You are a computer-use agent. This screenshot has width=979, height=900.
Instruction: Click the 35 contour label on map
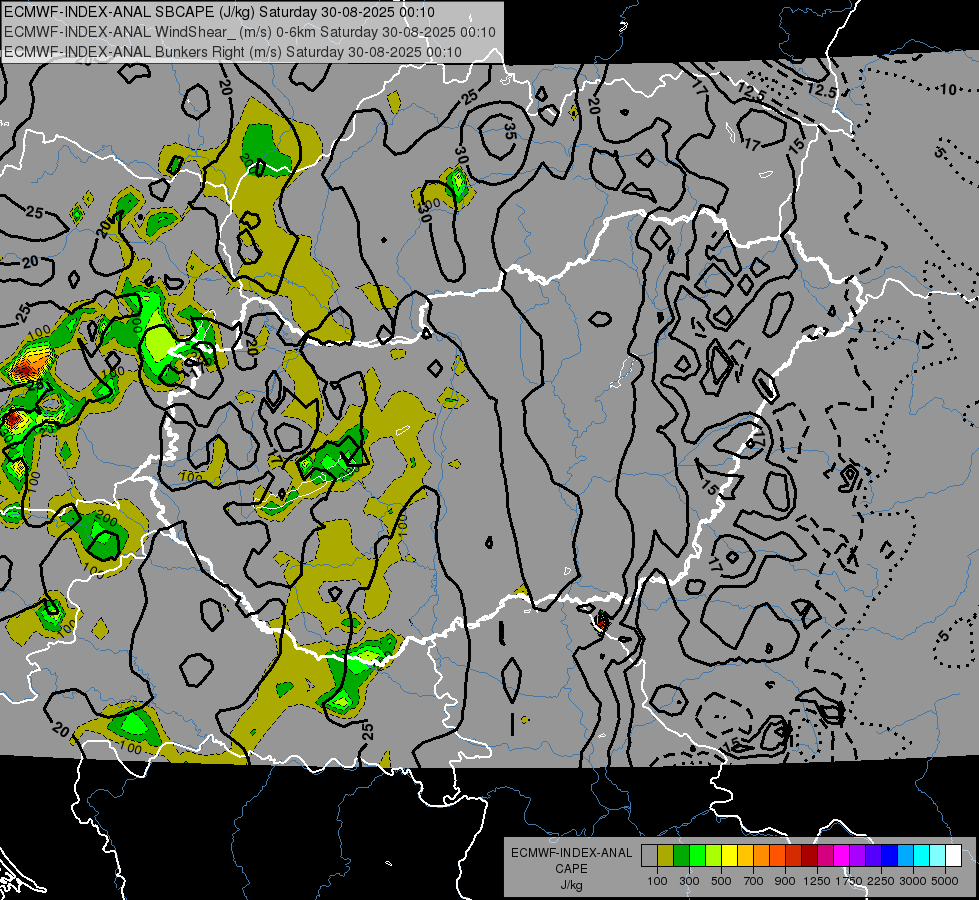pos(510,131)
